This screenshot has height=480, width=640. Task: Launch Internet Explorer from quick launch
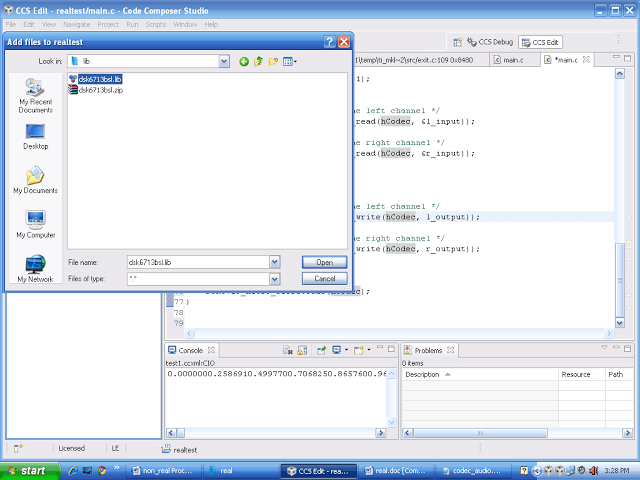73,471
